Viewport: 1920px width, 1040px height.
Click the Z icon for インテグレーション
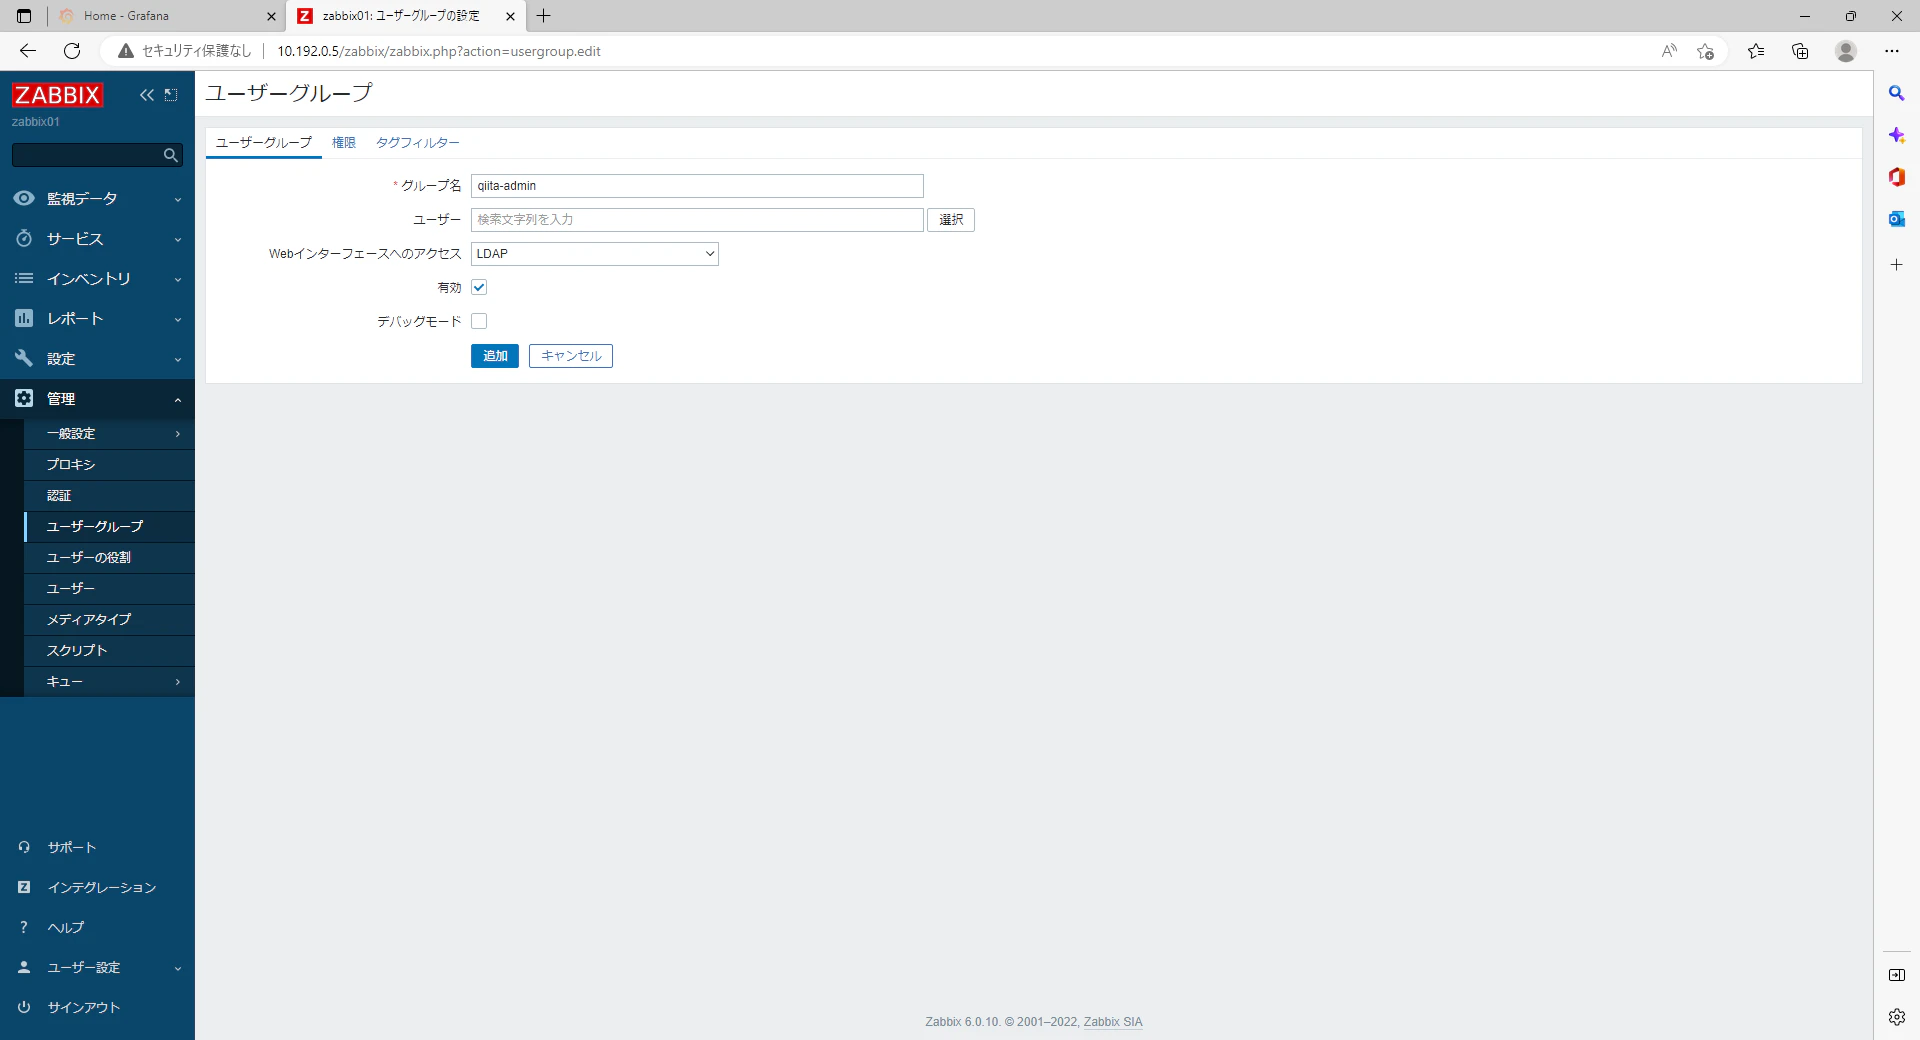[x=24, y=887]
